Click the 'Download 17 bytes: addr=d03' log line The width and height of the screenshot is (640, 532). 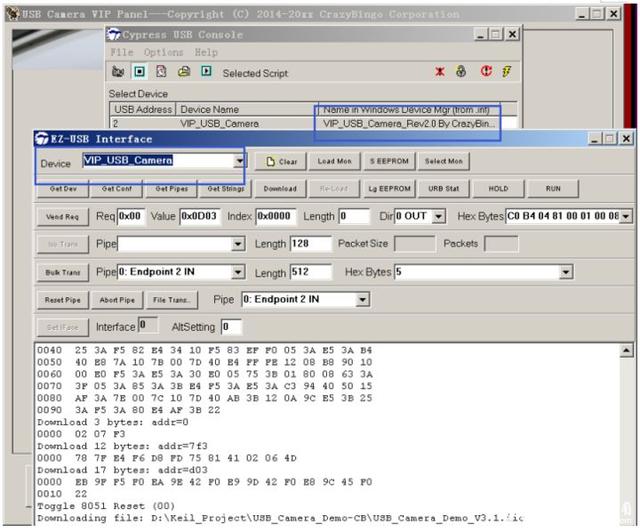[122, 470]
